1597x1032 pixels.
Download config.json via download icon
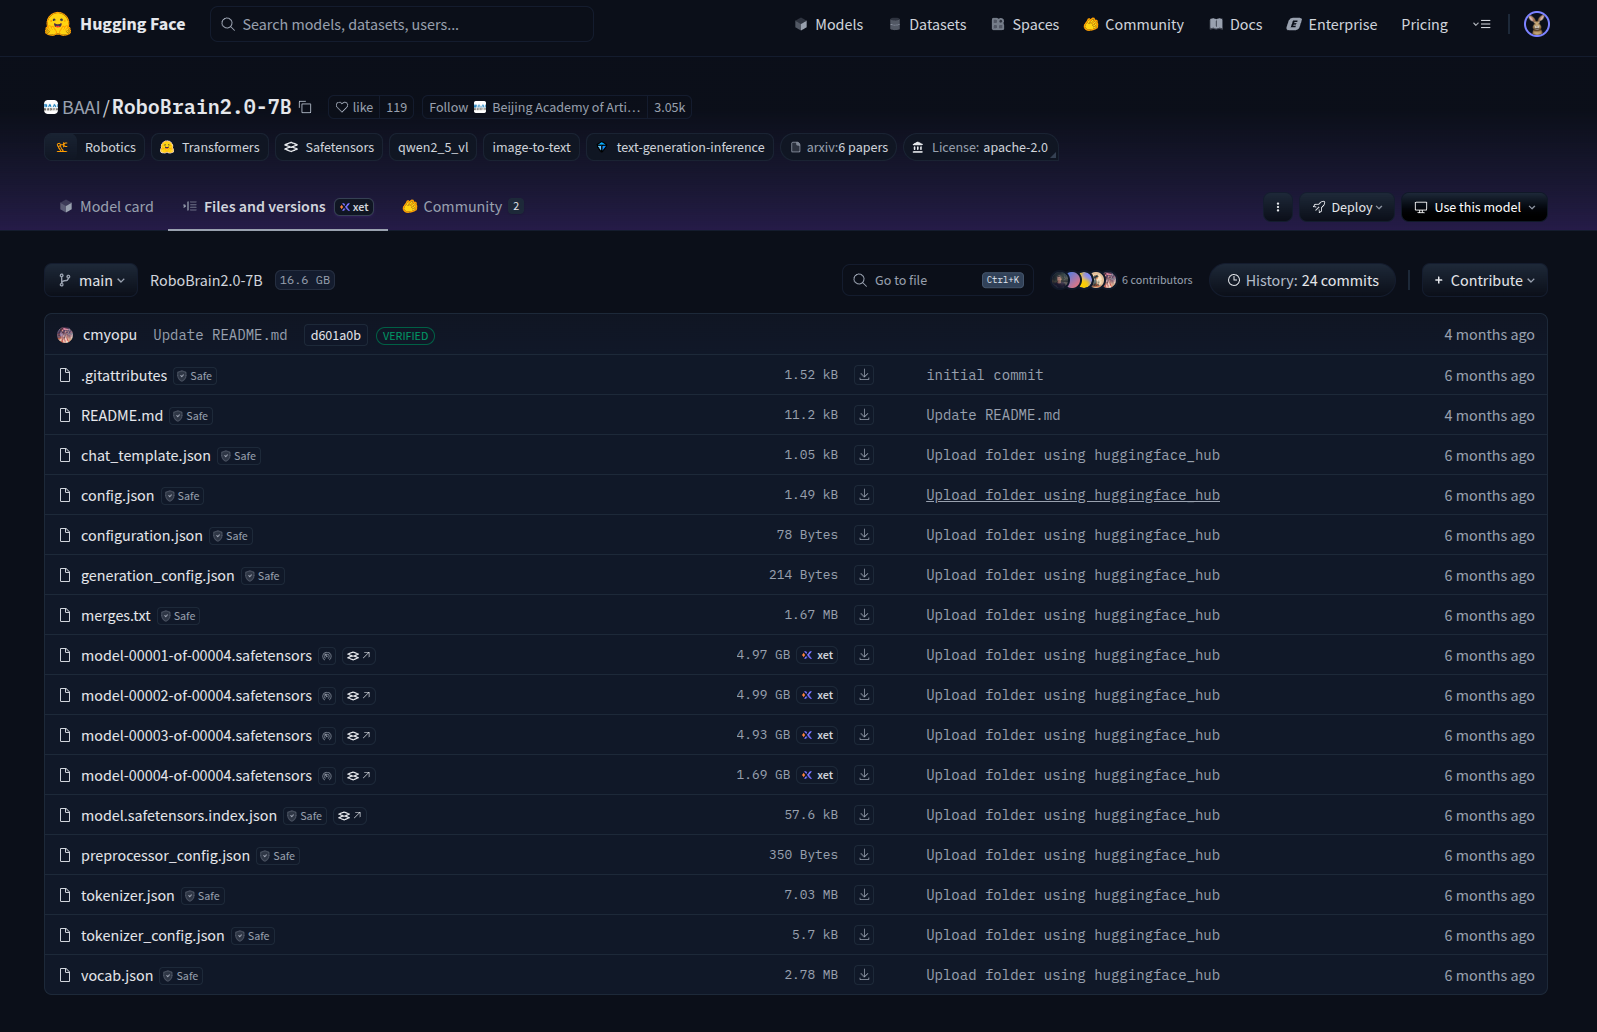click(x=864, y=495)
